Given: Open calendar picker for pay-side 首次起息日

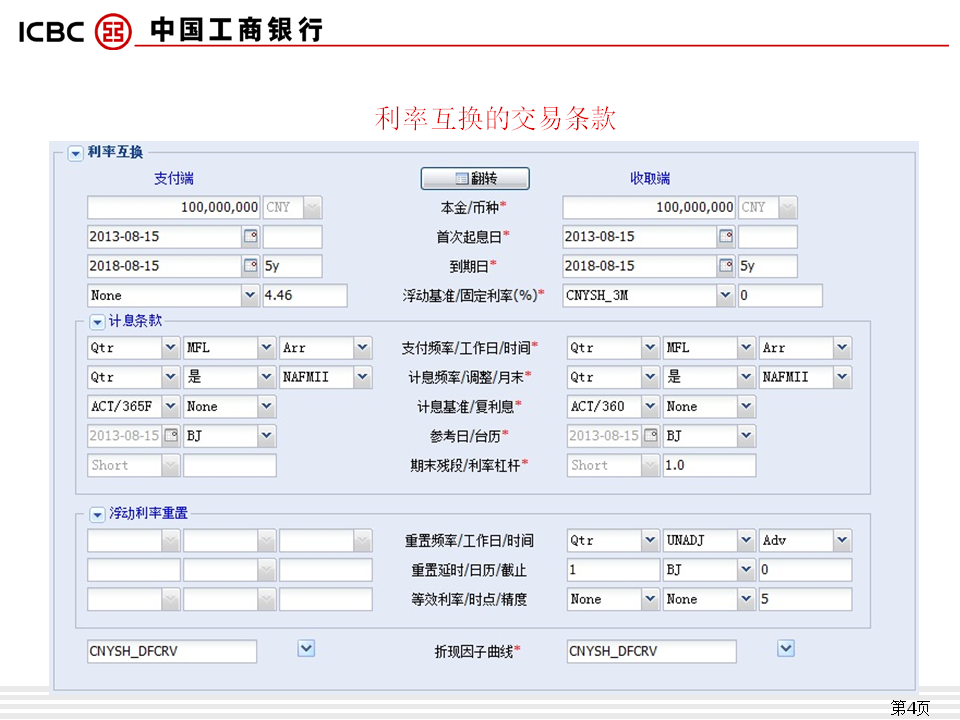Looking at the screenshot, I should click(x=250, y=237).
